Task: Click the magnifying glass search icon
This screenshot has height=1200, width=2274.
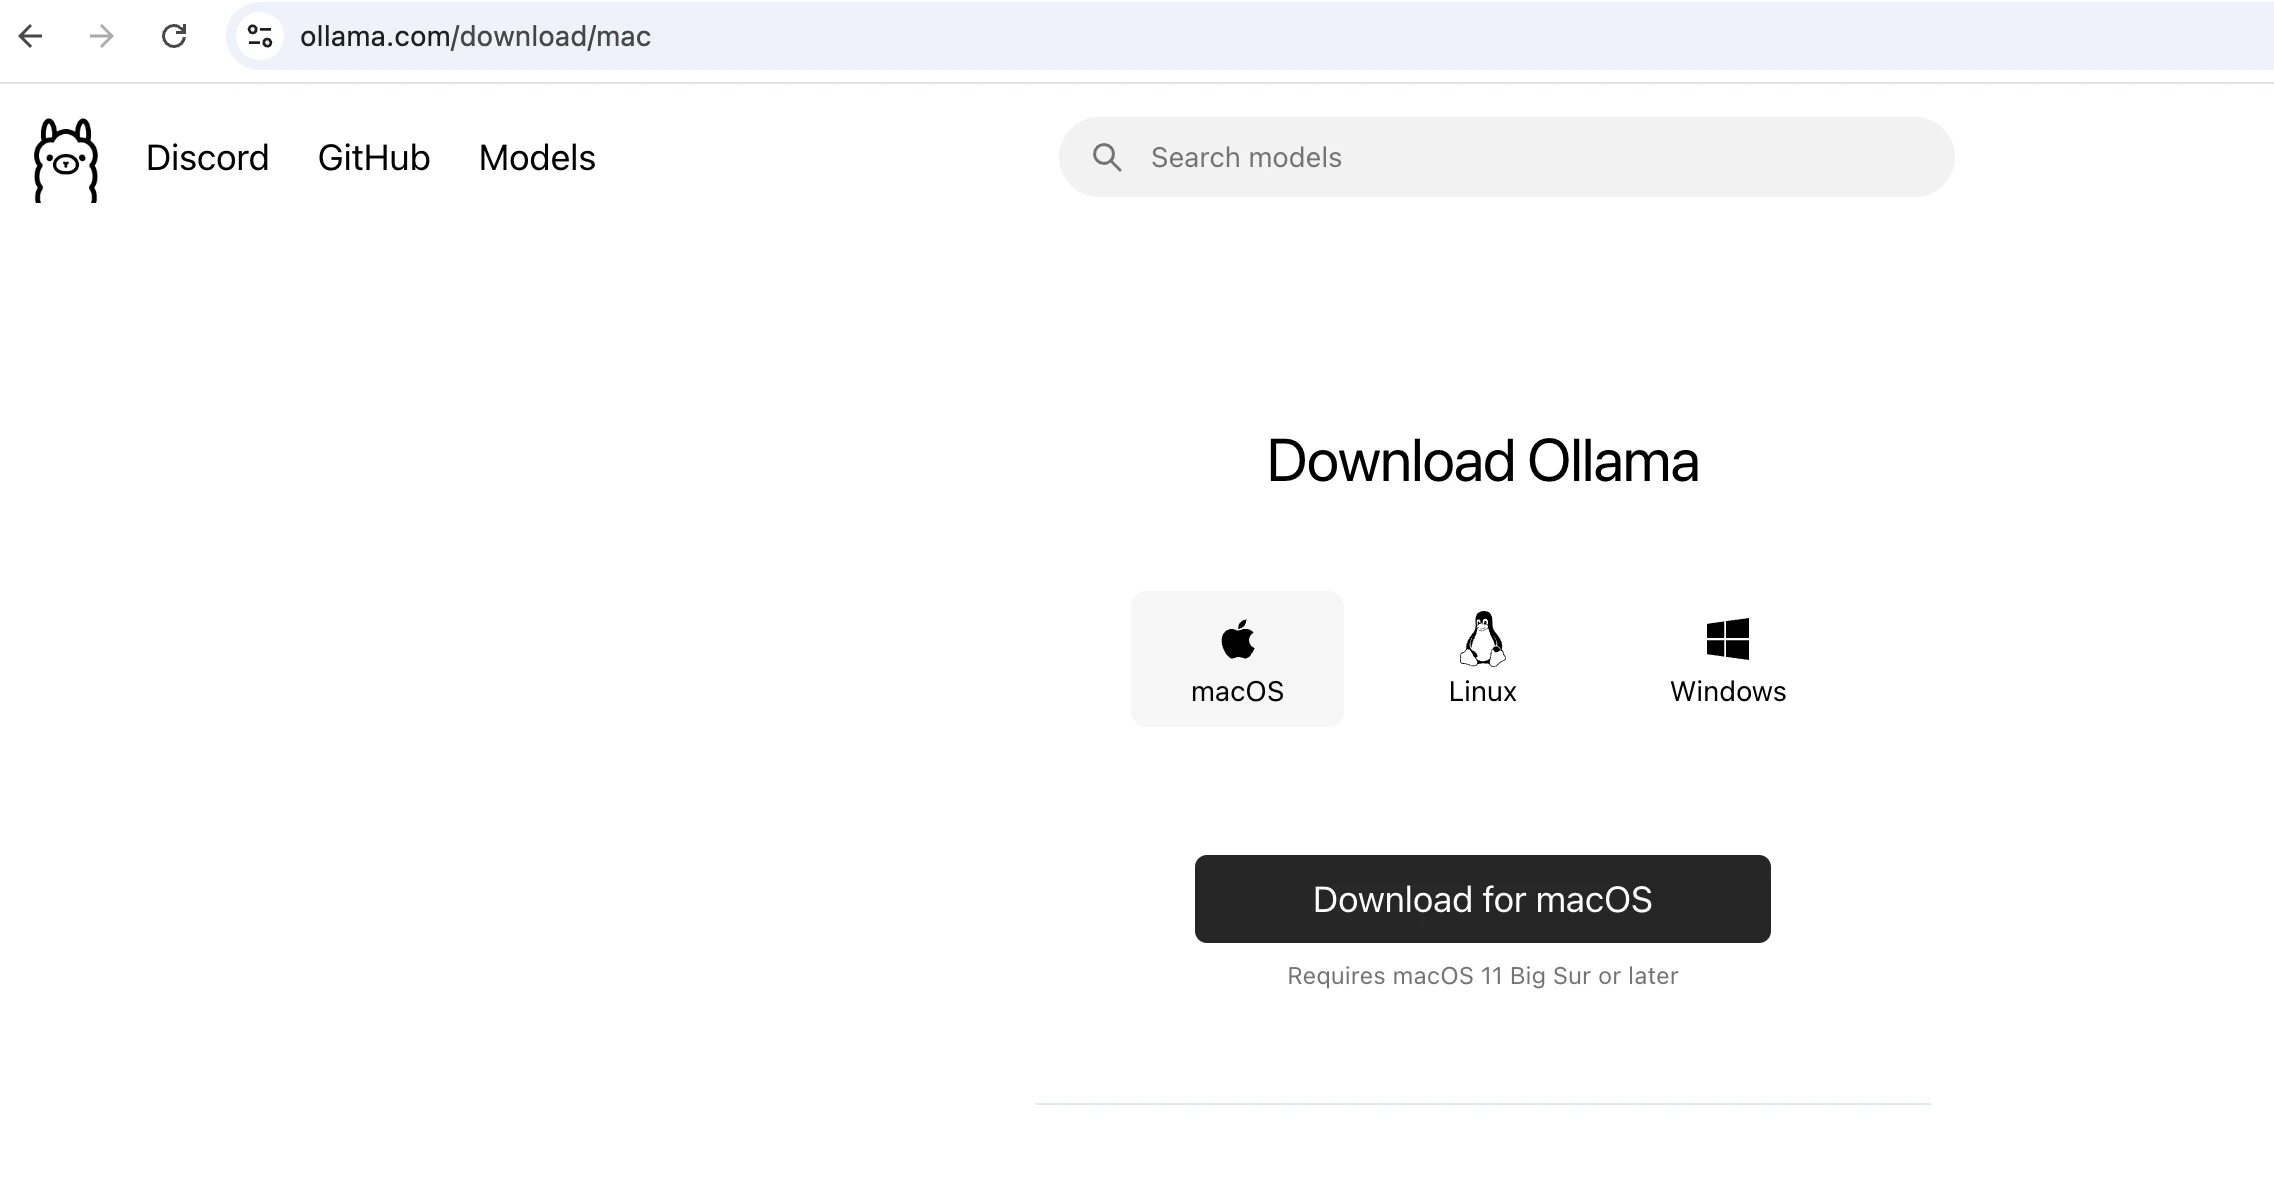Action: [1107, 157]
